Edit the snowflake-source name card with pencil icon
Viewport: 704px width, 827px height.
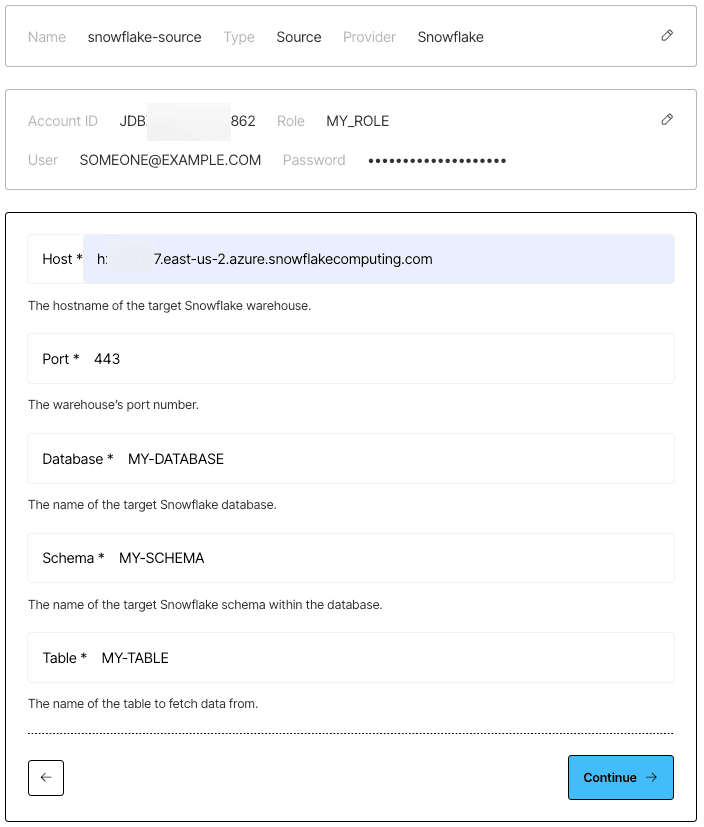pos(667,36)
